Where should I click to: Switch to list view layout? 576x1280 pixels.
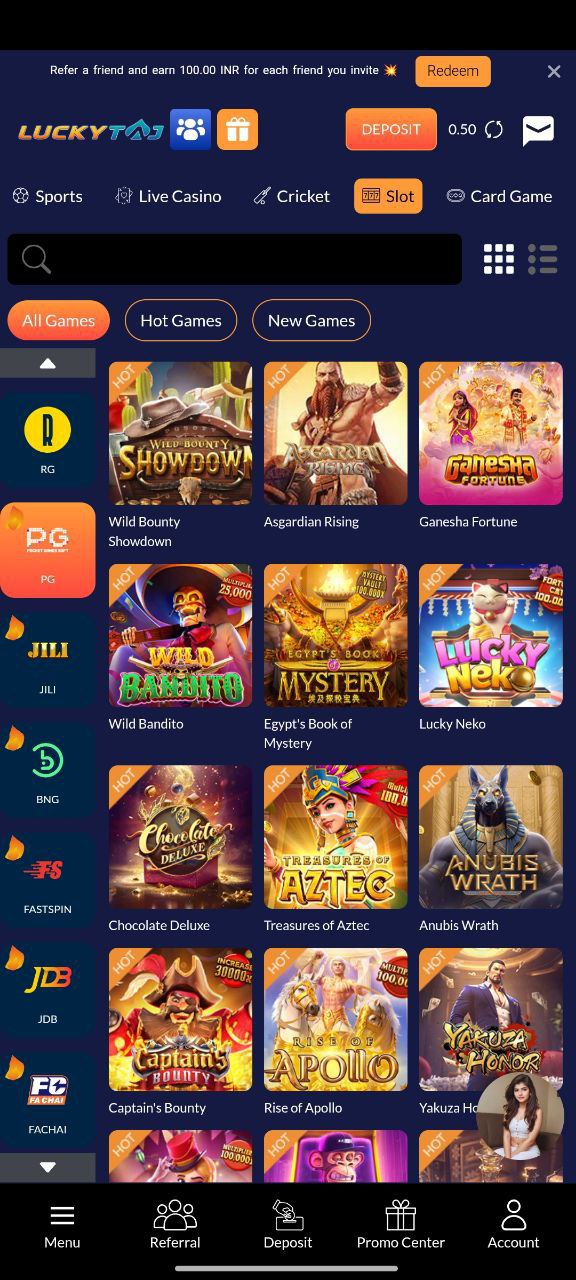click(x=543, y=259)
